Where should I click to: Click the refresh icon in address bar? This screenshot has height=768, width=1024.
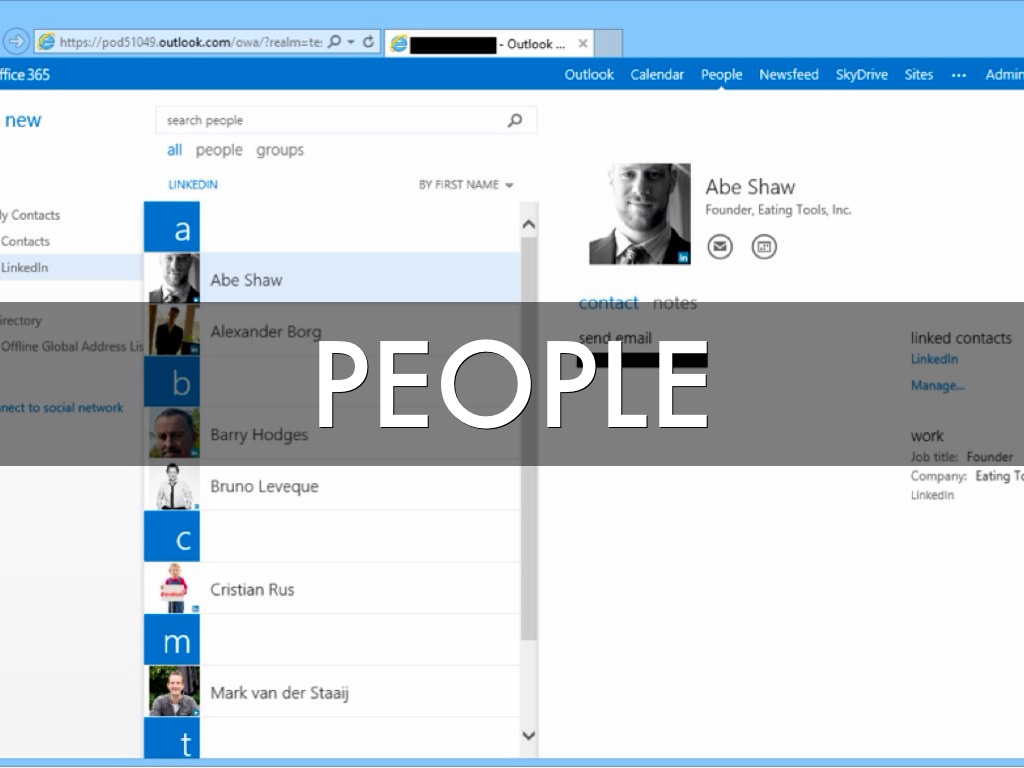click(369, 42)
